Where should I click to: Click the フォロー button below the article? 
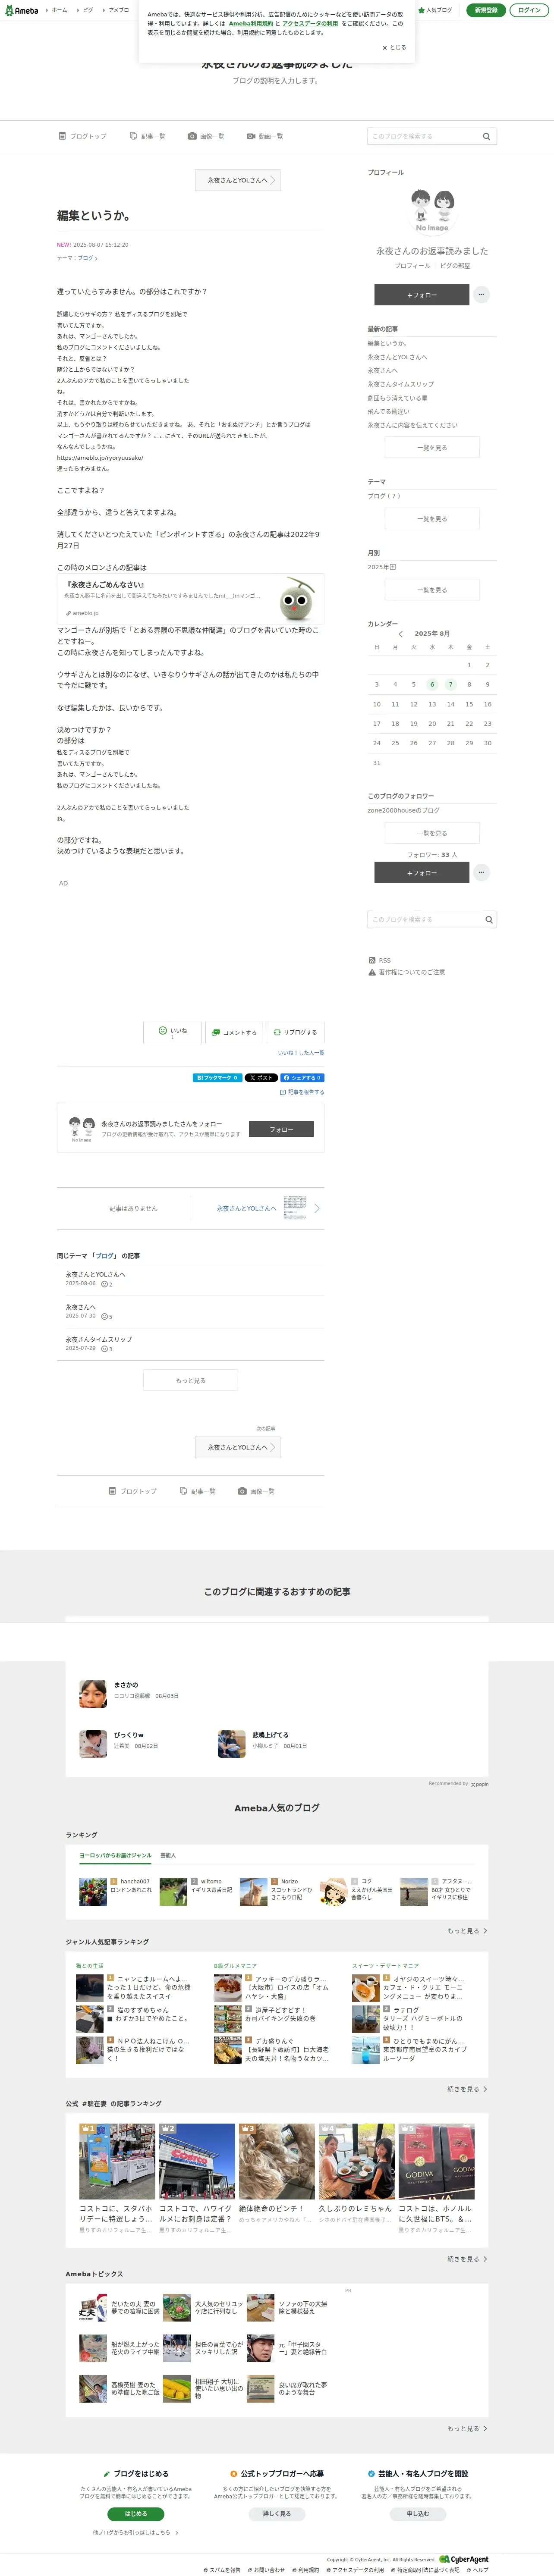coord(281,1129)
